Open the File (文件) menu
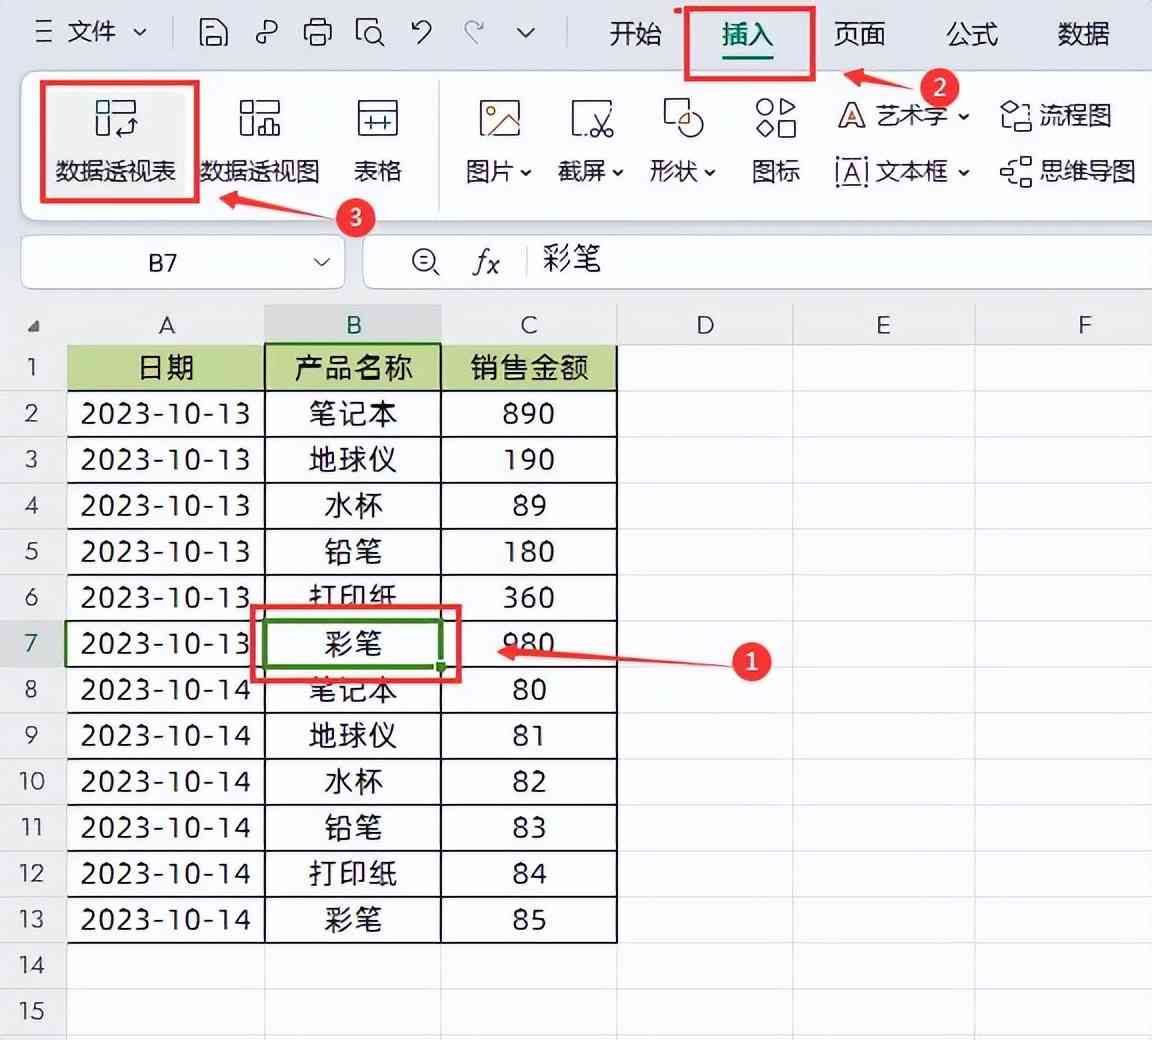This screenshot has width=1152, height=1040. tap(92, 33)
